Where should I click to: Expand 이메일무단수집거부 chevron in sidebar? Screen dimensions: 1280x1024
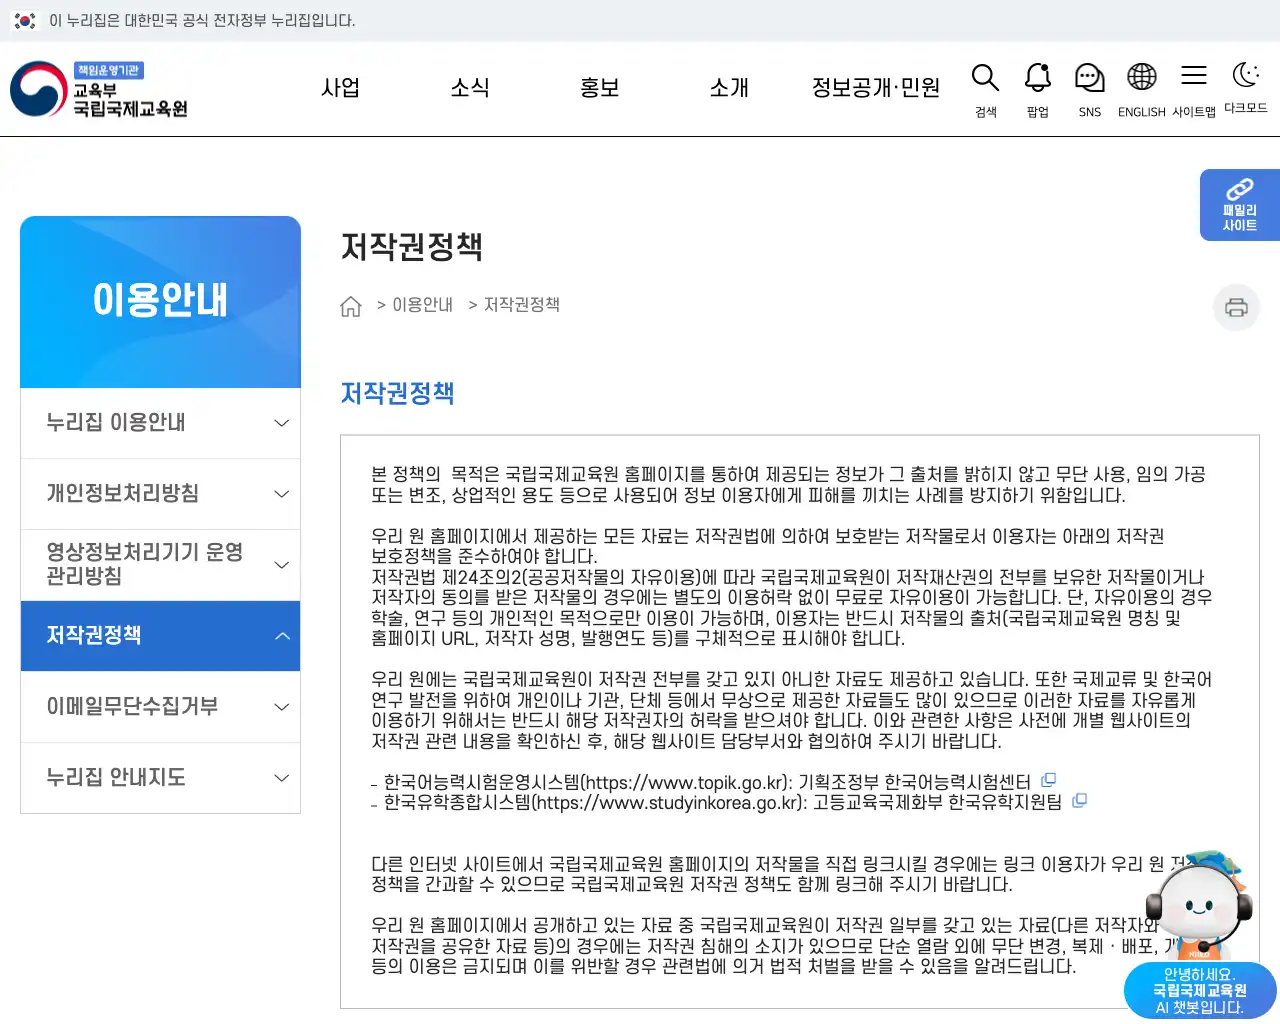click(282, 707)
